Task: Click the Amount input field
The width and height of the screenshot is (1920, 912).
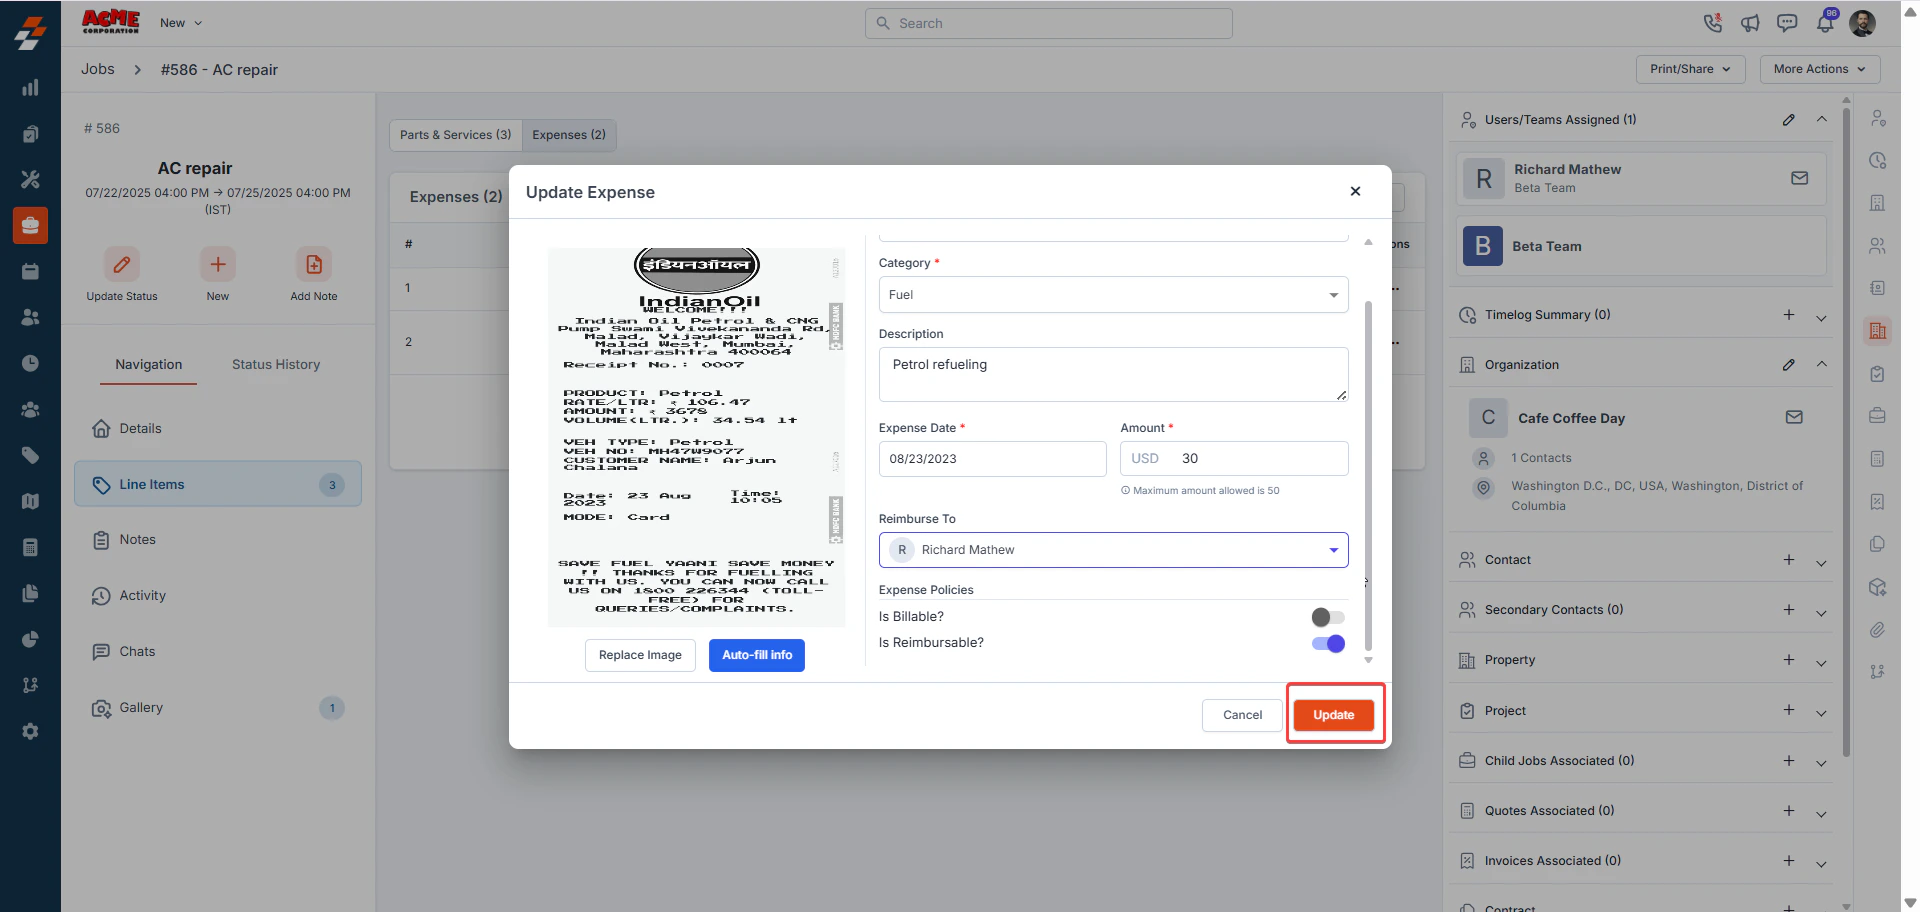Action: click(1234, 459)
